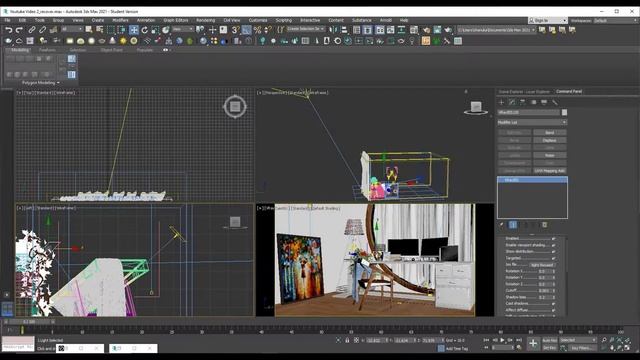Image resolution: width=640 pixels, height=360 pixels.
Task: Open the Modifier List dropdown
Action: 532,122
